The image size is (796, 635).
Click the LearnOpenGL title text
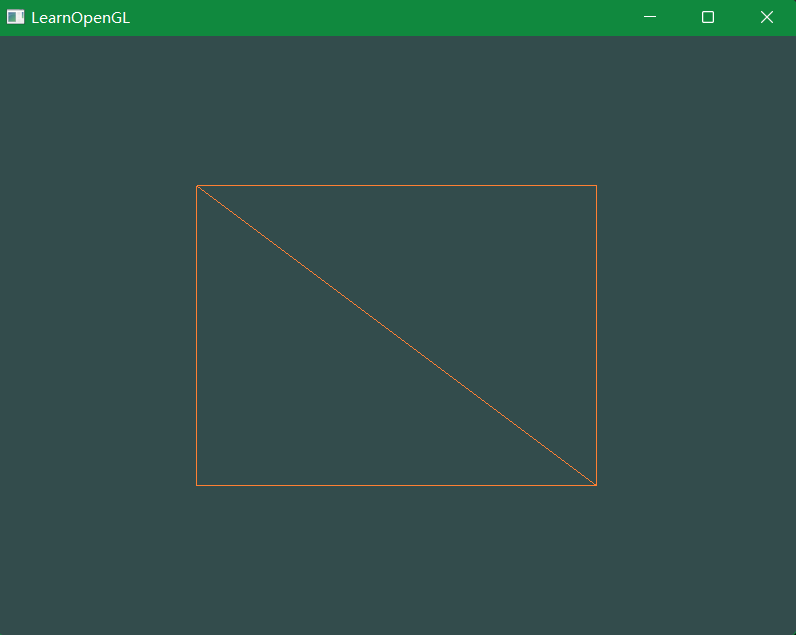click(81, 18)
